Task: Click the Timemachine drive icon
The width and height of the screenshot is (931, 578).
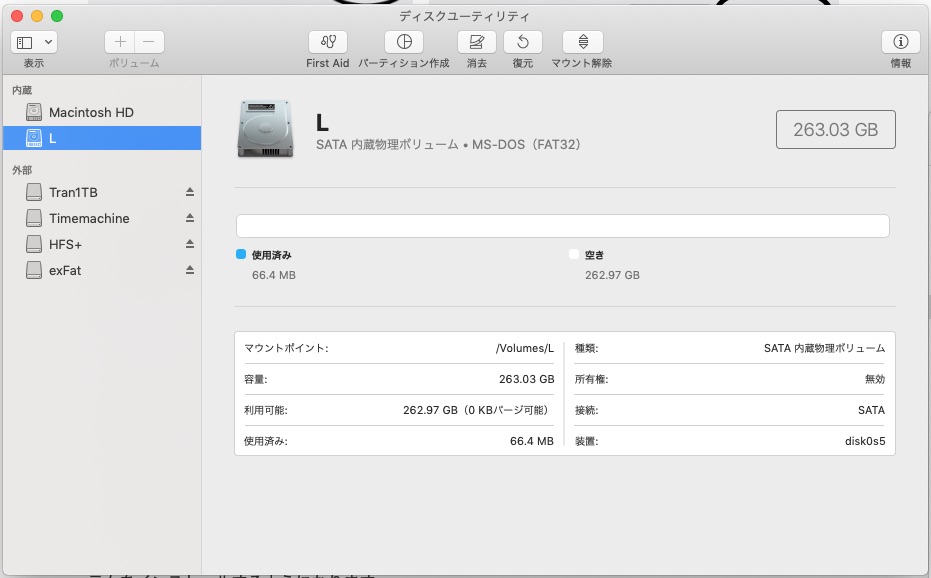Action: pyautogui.click(x=34, y=218)
